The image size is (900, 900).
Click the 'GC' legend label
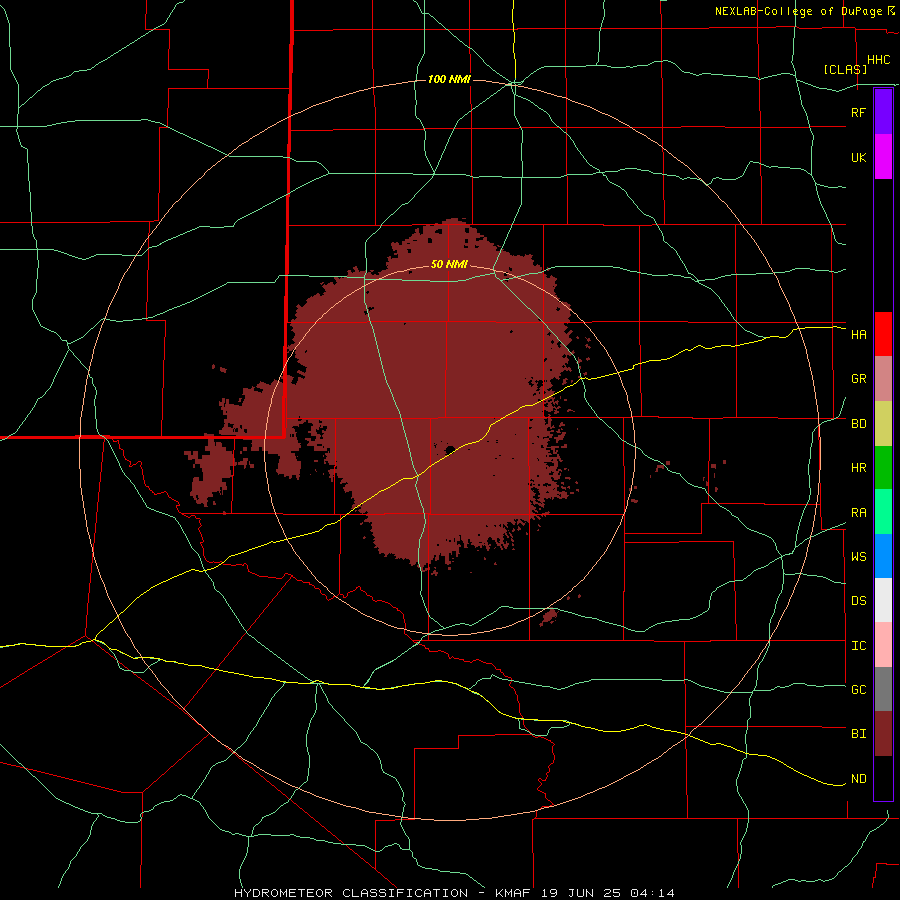(x=858, y=689)
